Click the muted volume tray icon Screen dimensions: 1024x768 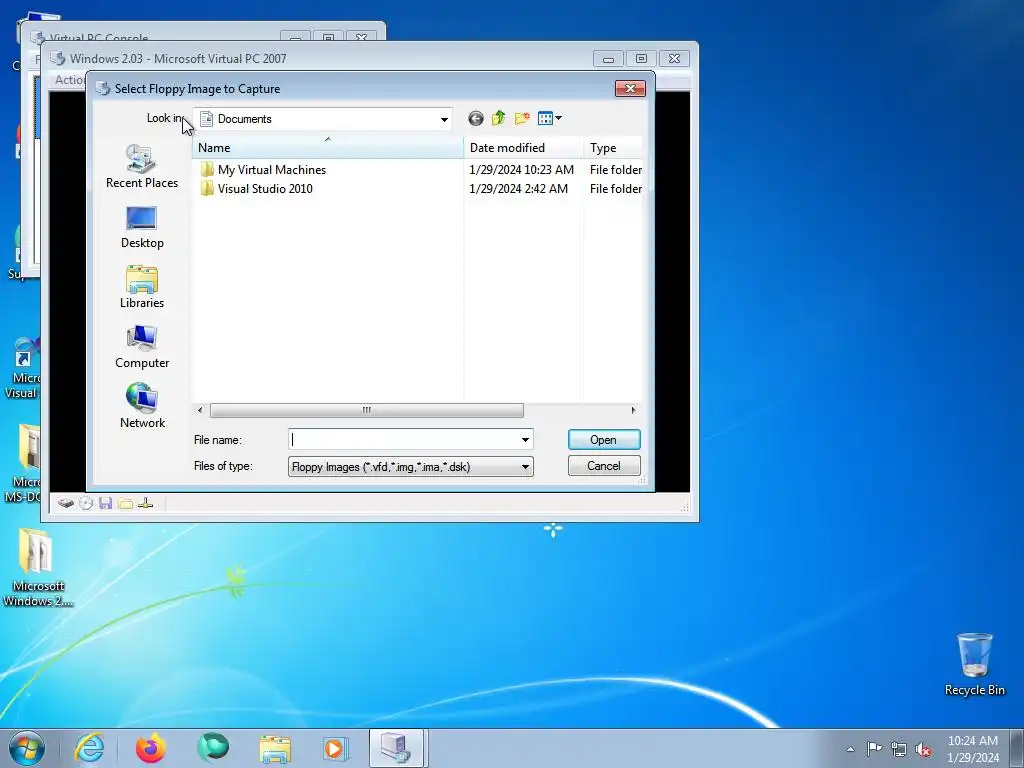[x=923, y=749]
